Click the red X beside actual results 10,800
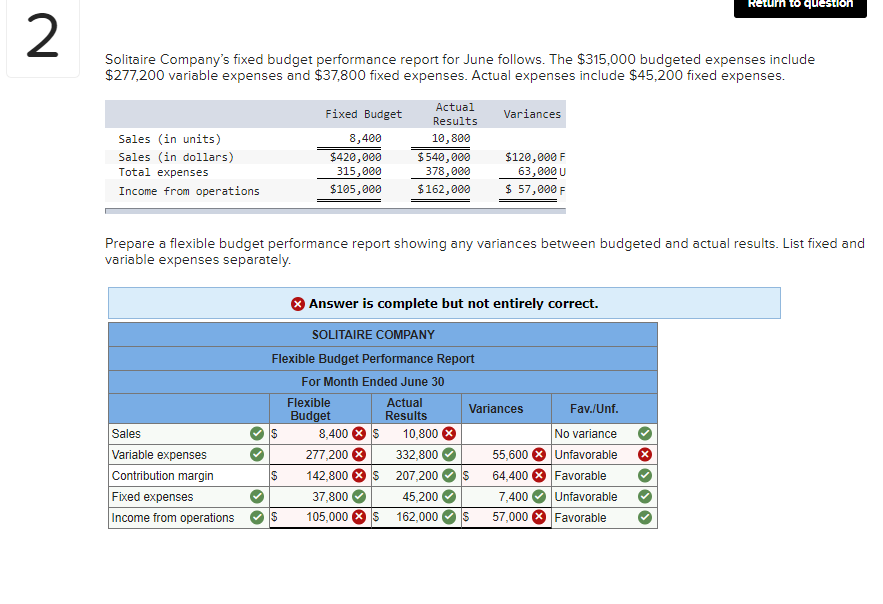 447,433
